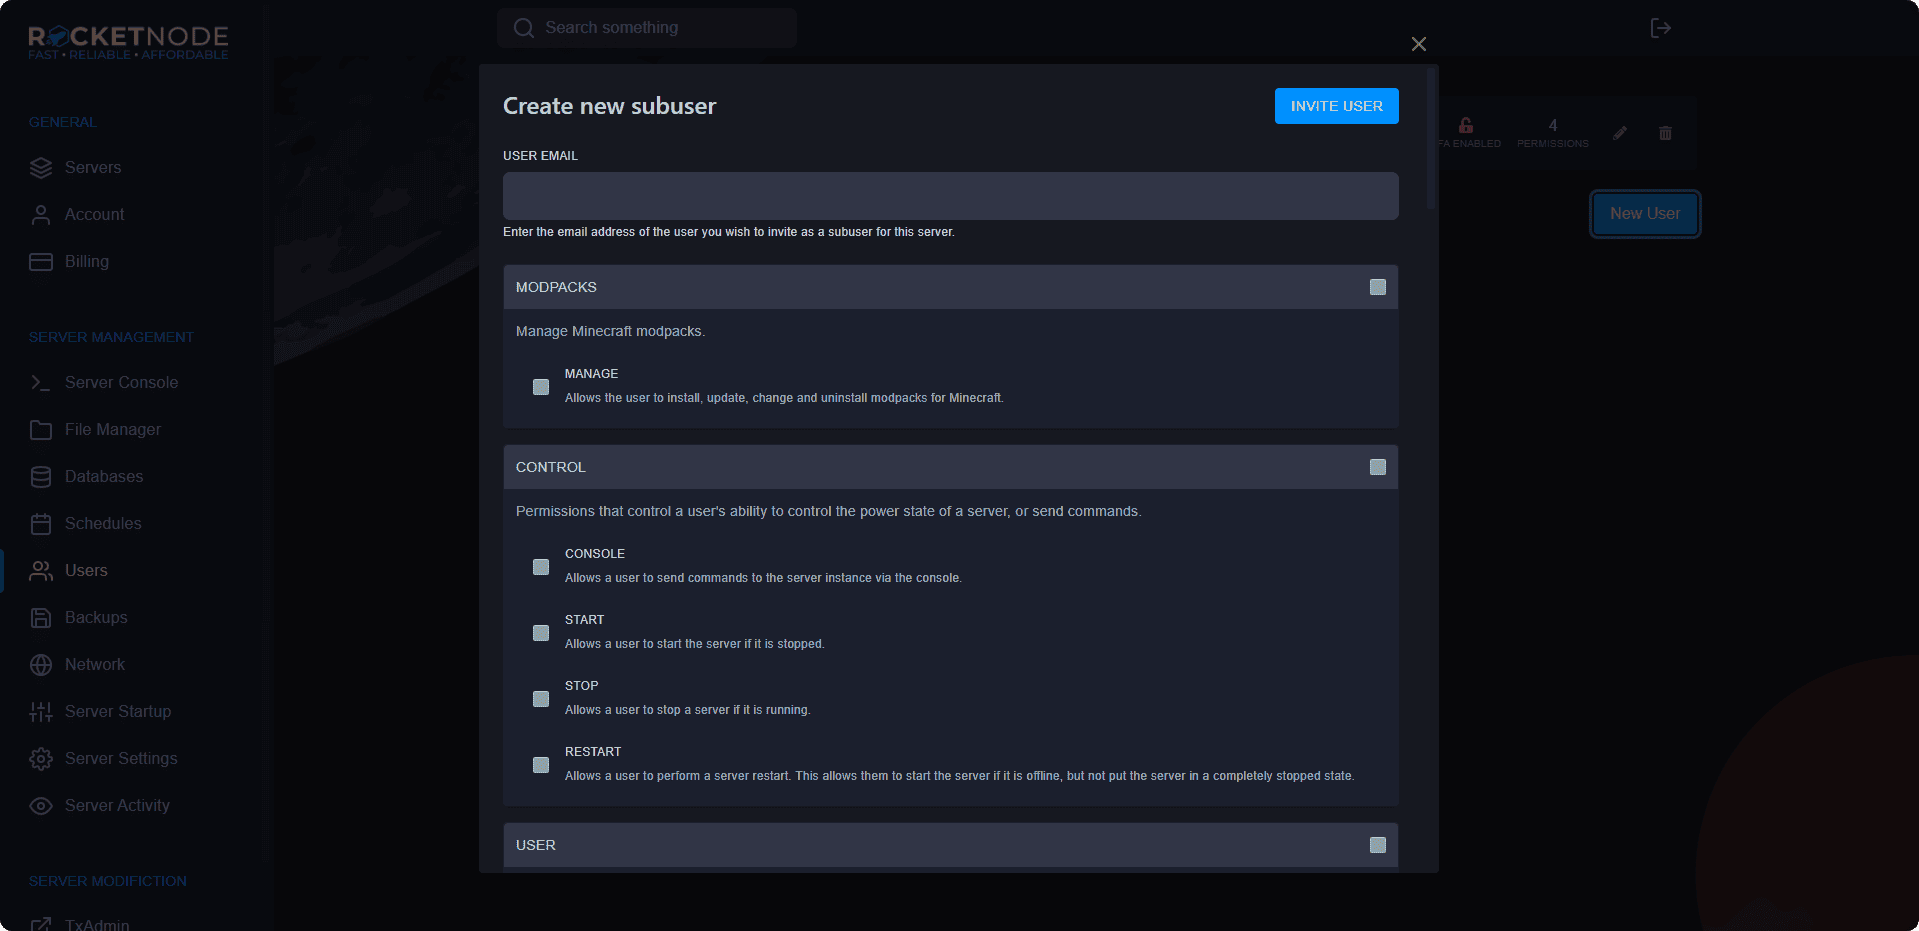Open Schedules in the sidebar
The width and height of the screenshot is (1919, 931).
103,524
